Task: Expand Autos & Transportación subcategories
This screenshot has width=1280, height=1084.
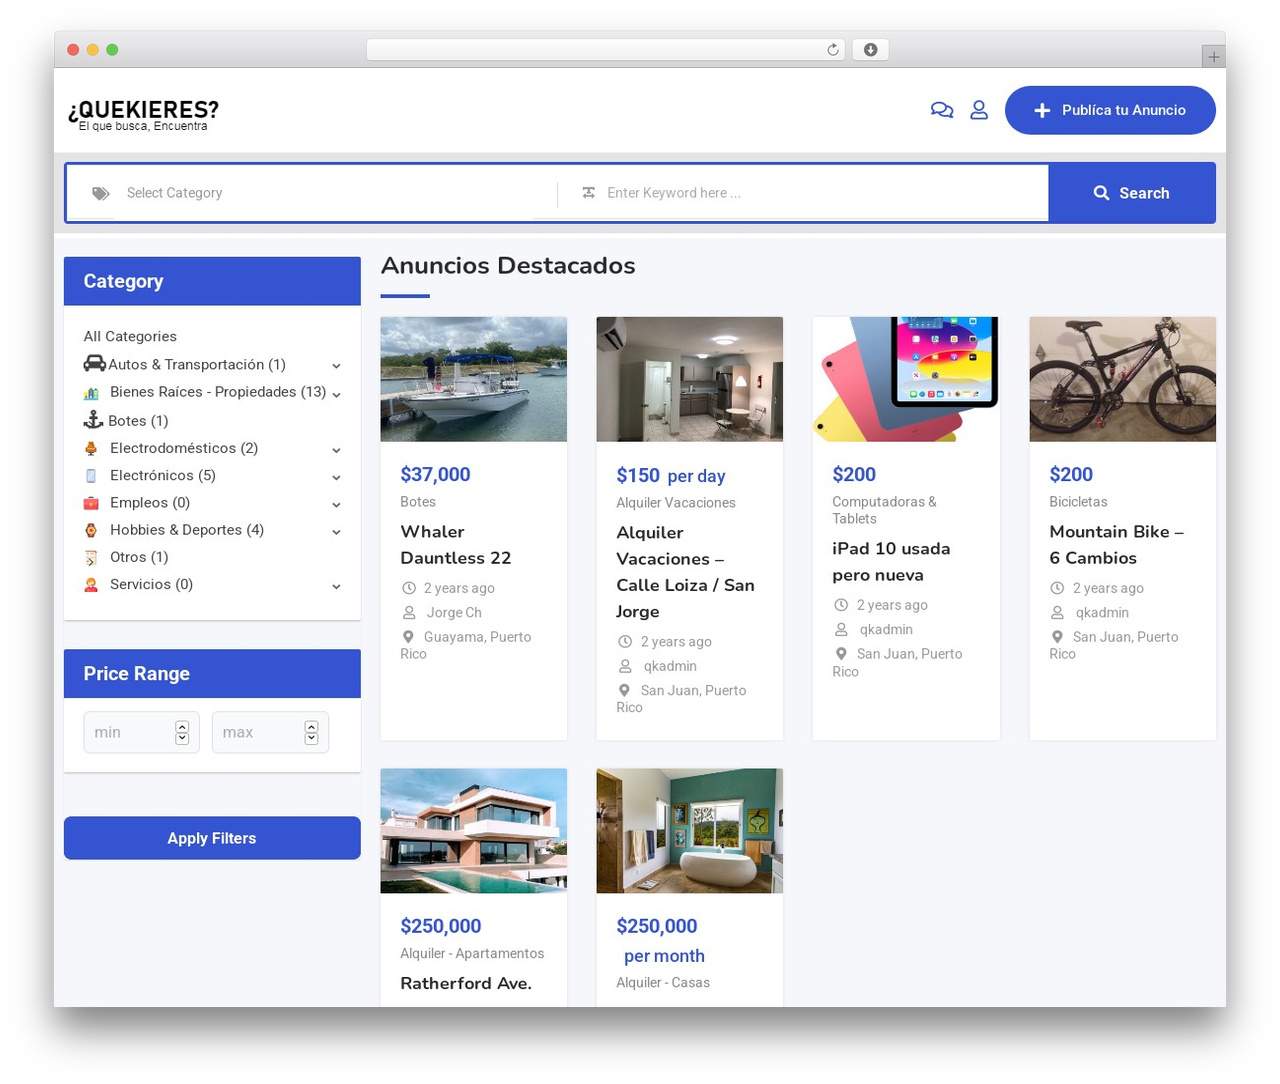Action: pos(336,366)
